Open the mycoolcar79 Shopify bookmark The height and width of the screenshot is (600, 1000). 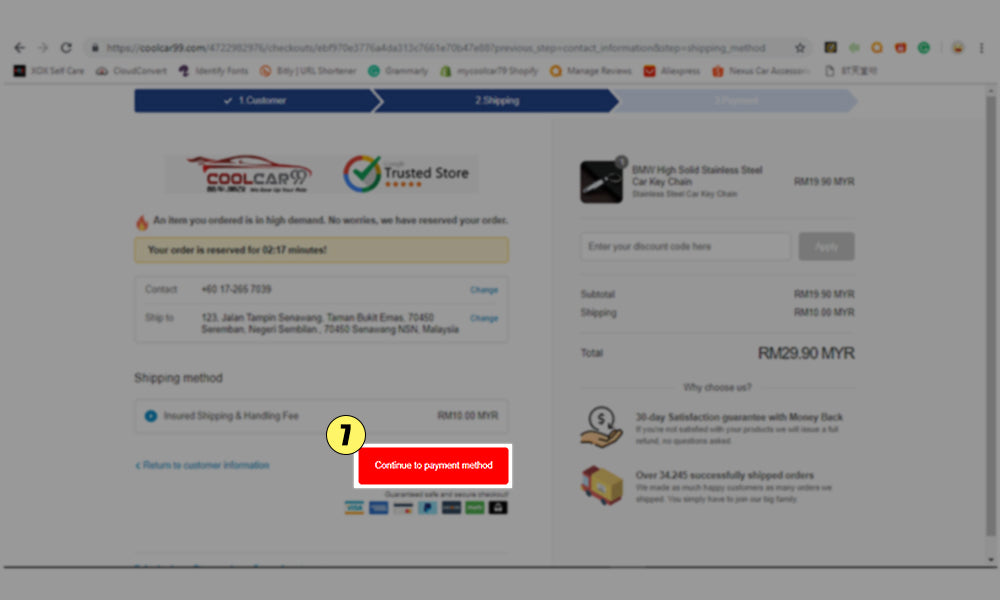coord(489,71)
